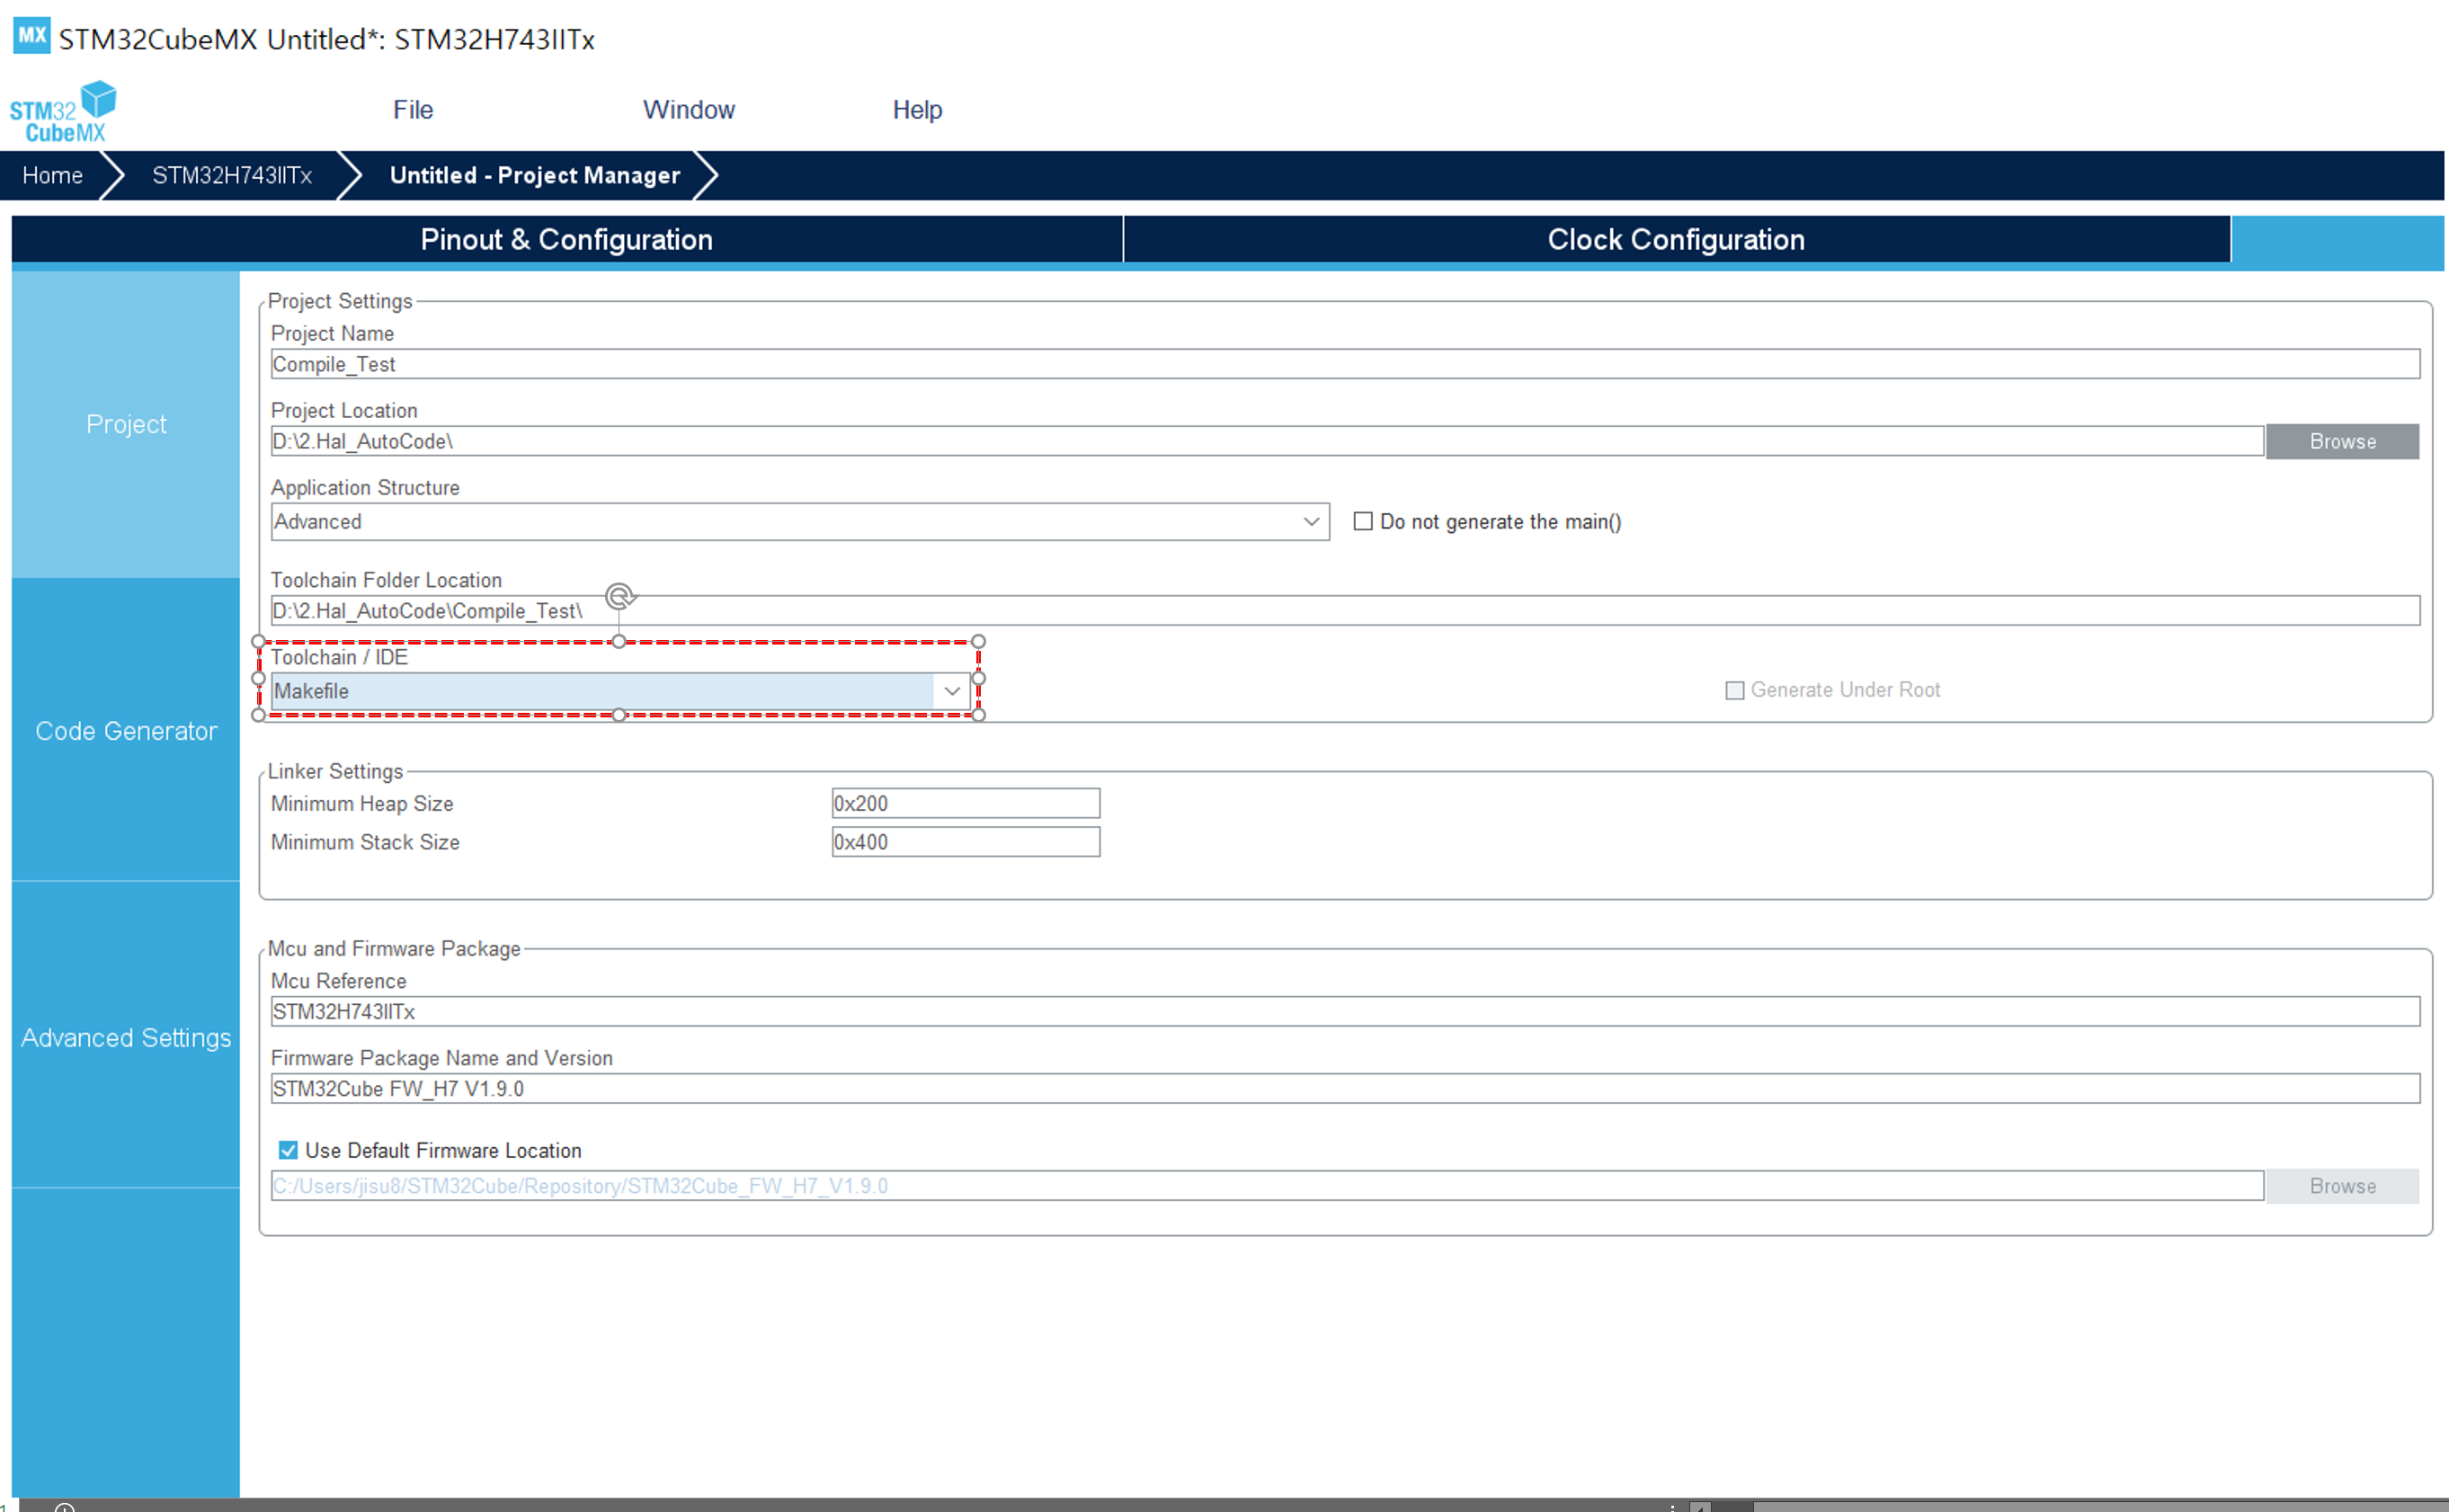Click the Project Name input field

tap(1344, 364)
